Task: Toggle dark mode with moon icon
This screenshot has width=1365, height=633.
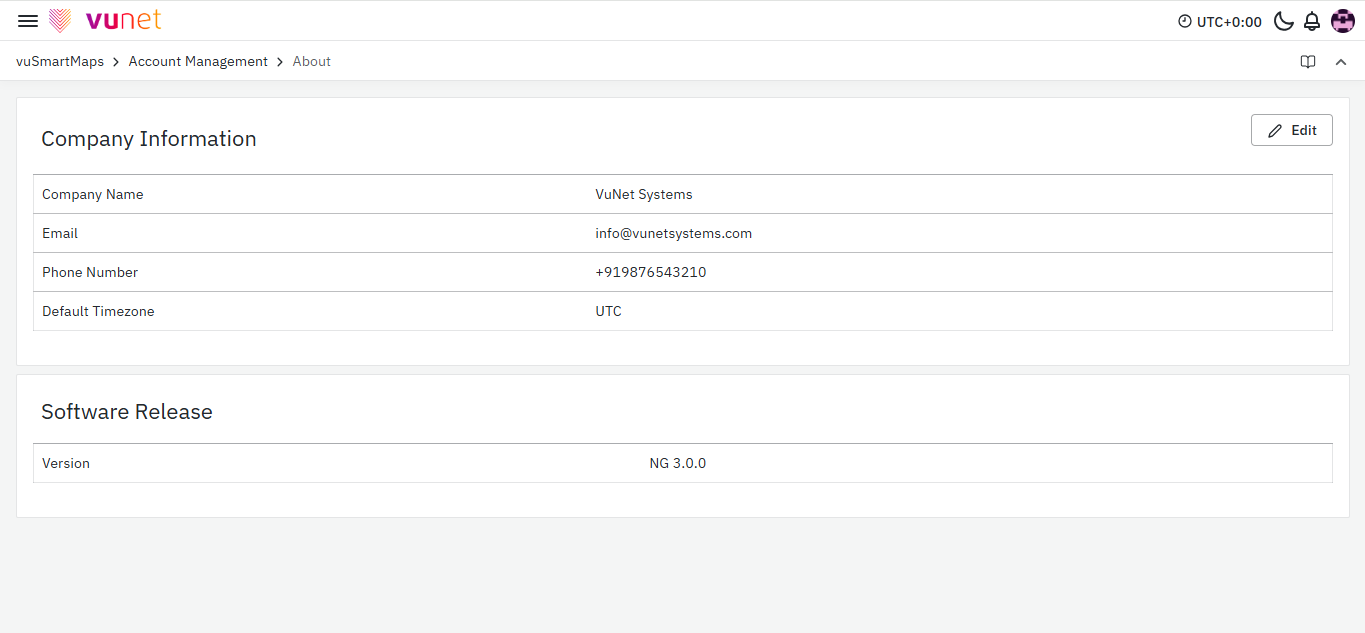Action: tap(1283, 21)
